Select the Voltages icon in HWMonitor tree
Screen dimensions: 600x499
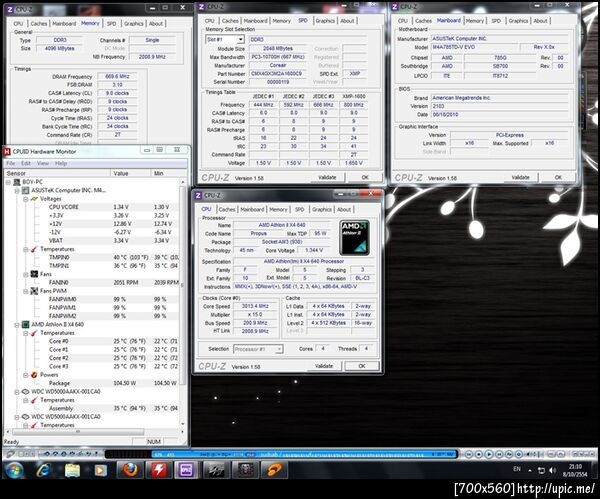(34, 199)
